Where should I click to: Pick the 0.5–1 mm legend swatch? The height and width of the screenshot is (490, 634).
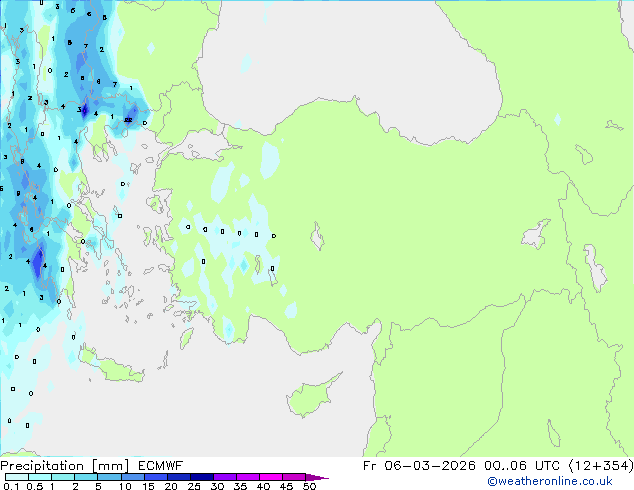click(40, 477)
